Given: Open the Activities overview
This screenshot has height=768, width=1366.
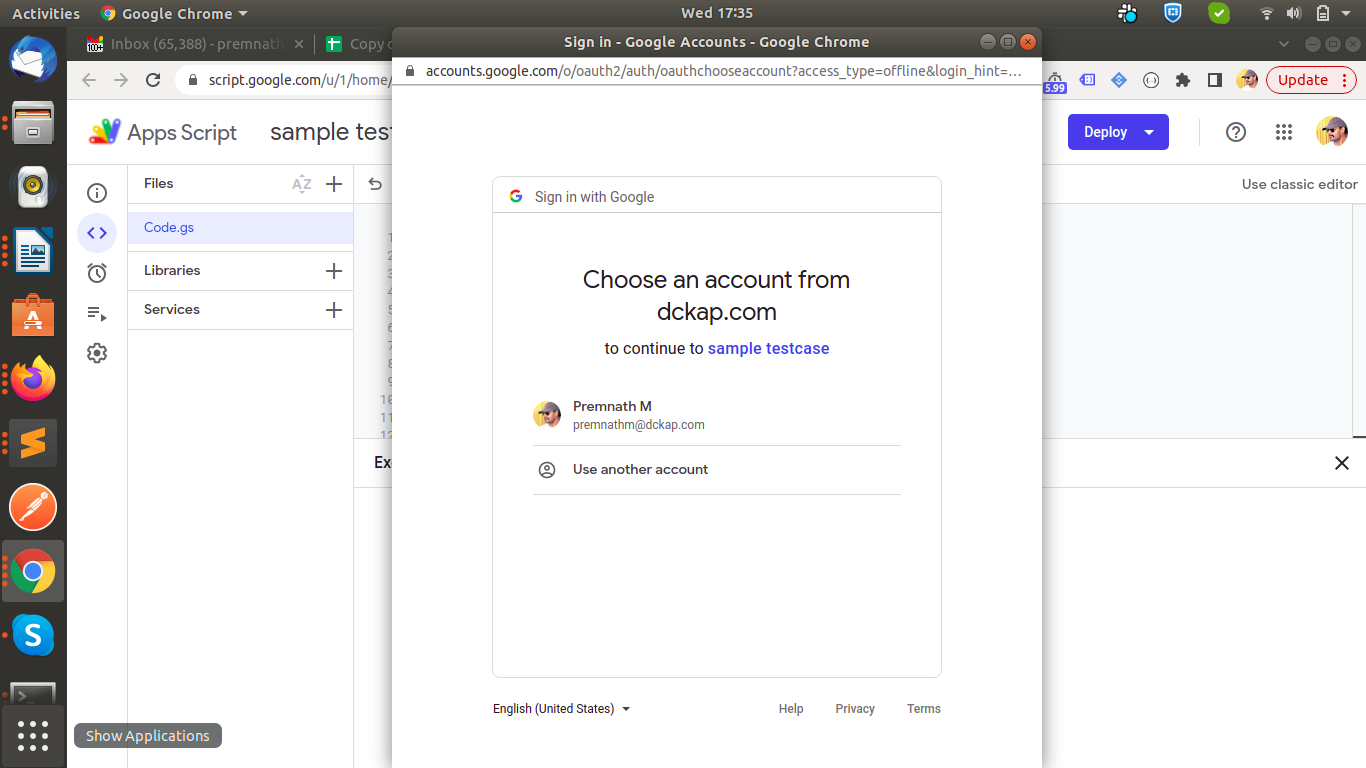Looking at the screenshot, I should click(x=46, y=14).
